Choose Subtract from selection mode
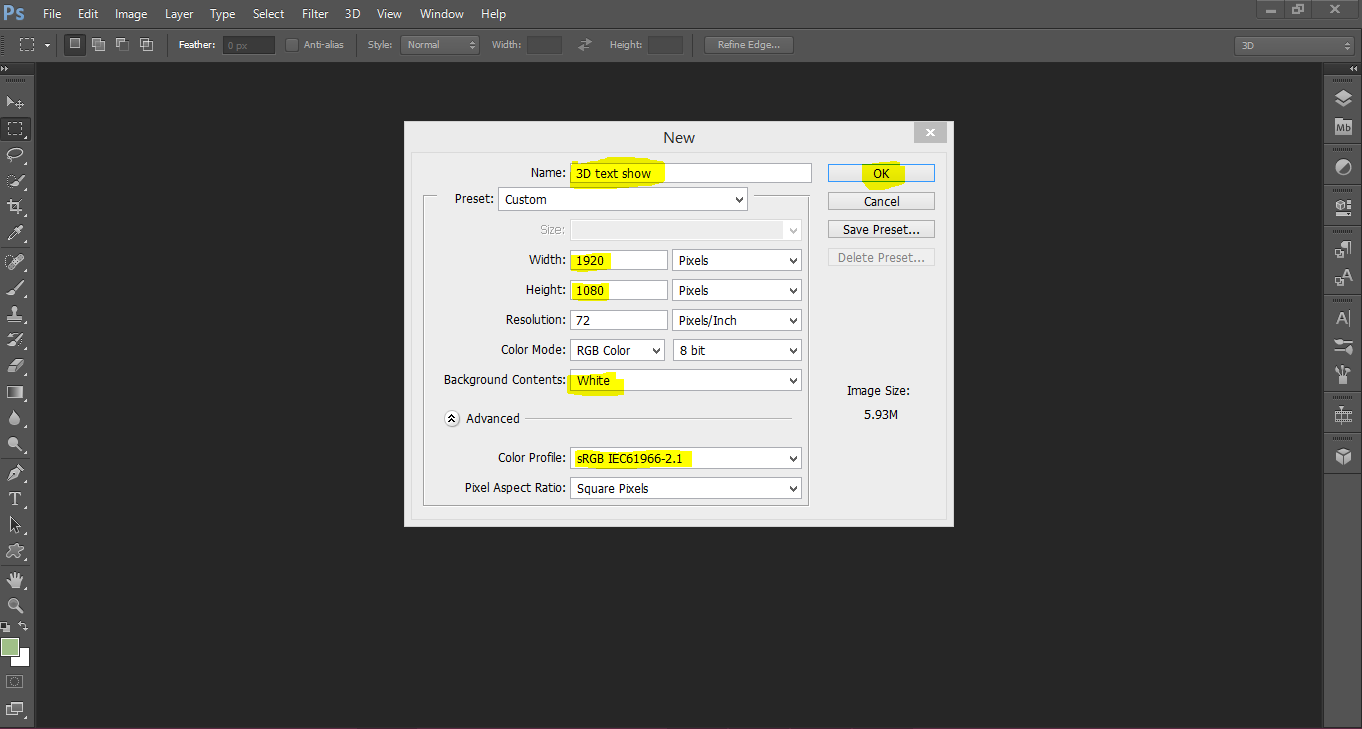1362x729 pixels. (x=122, y=45)
